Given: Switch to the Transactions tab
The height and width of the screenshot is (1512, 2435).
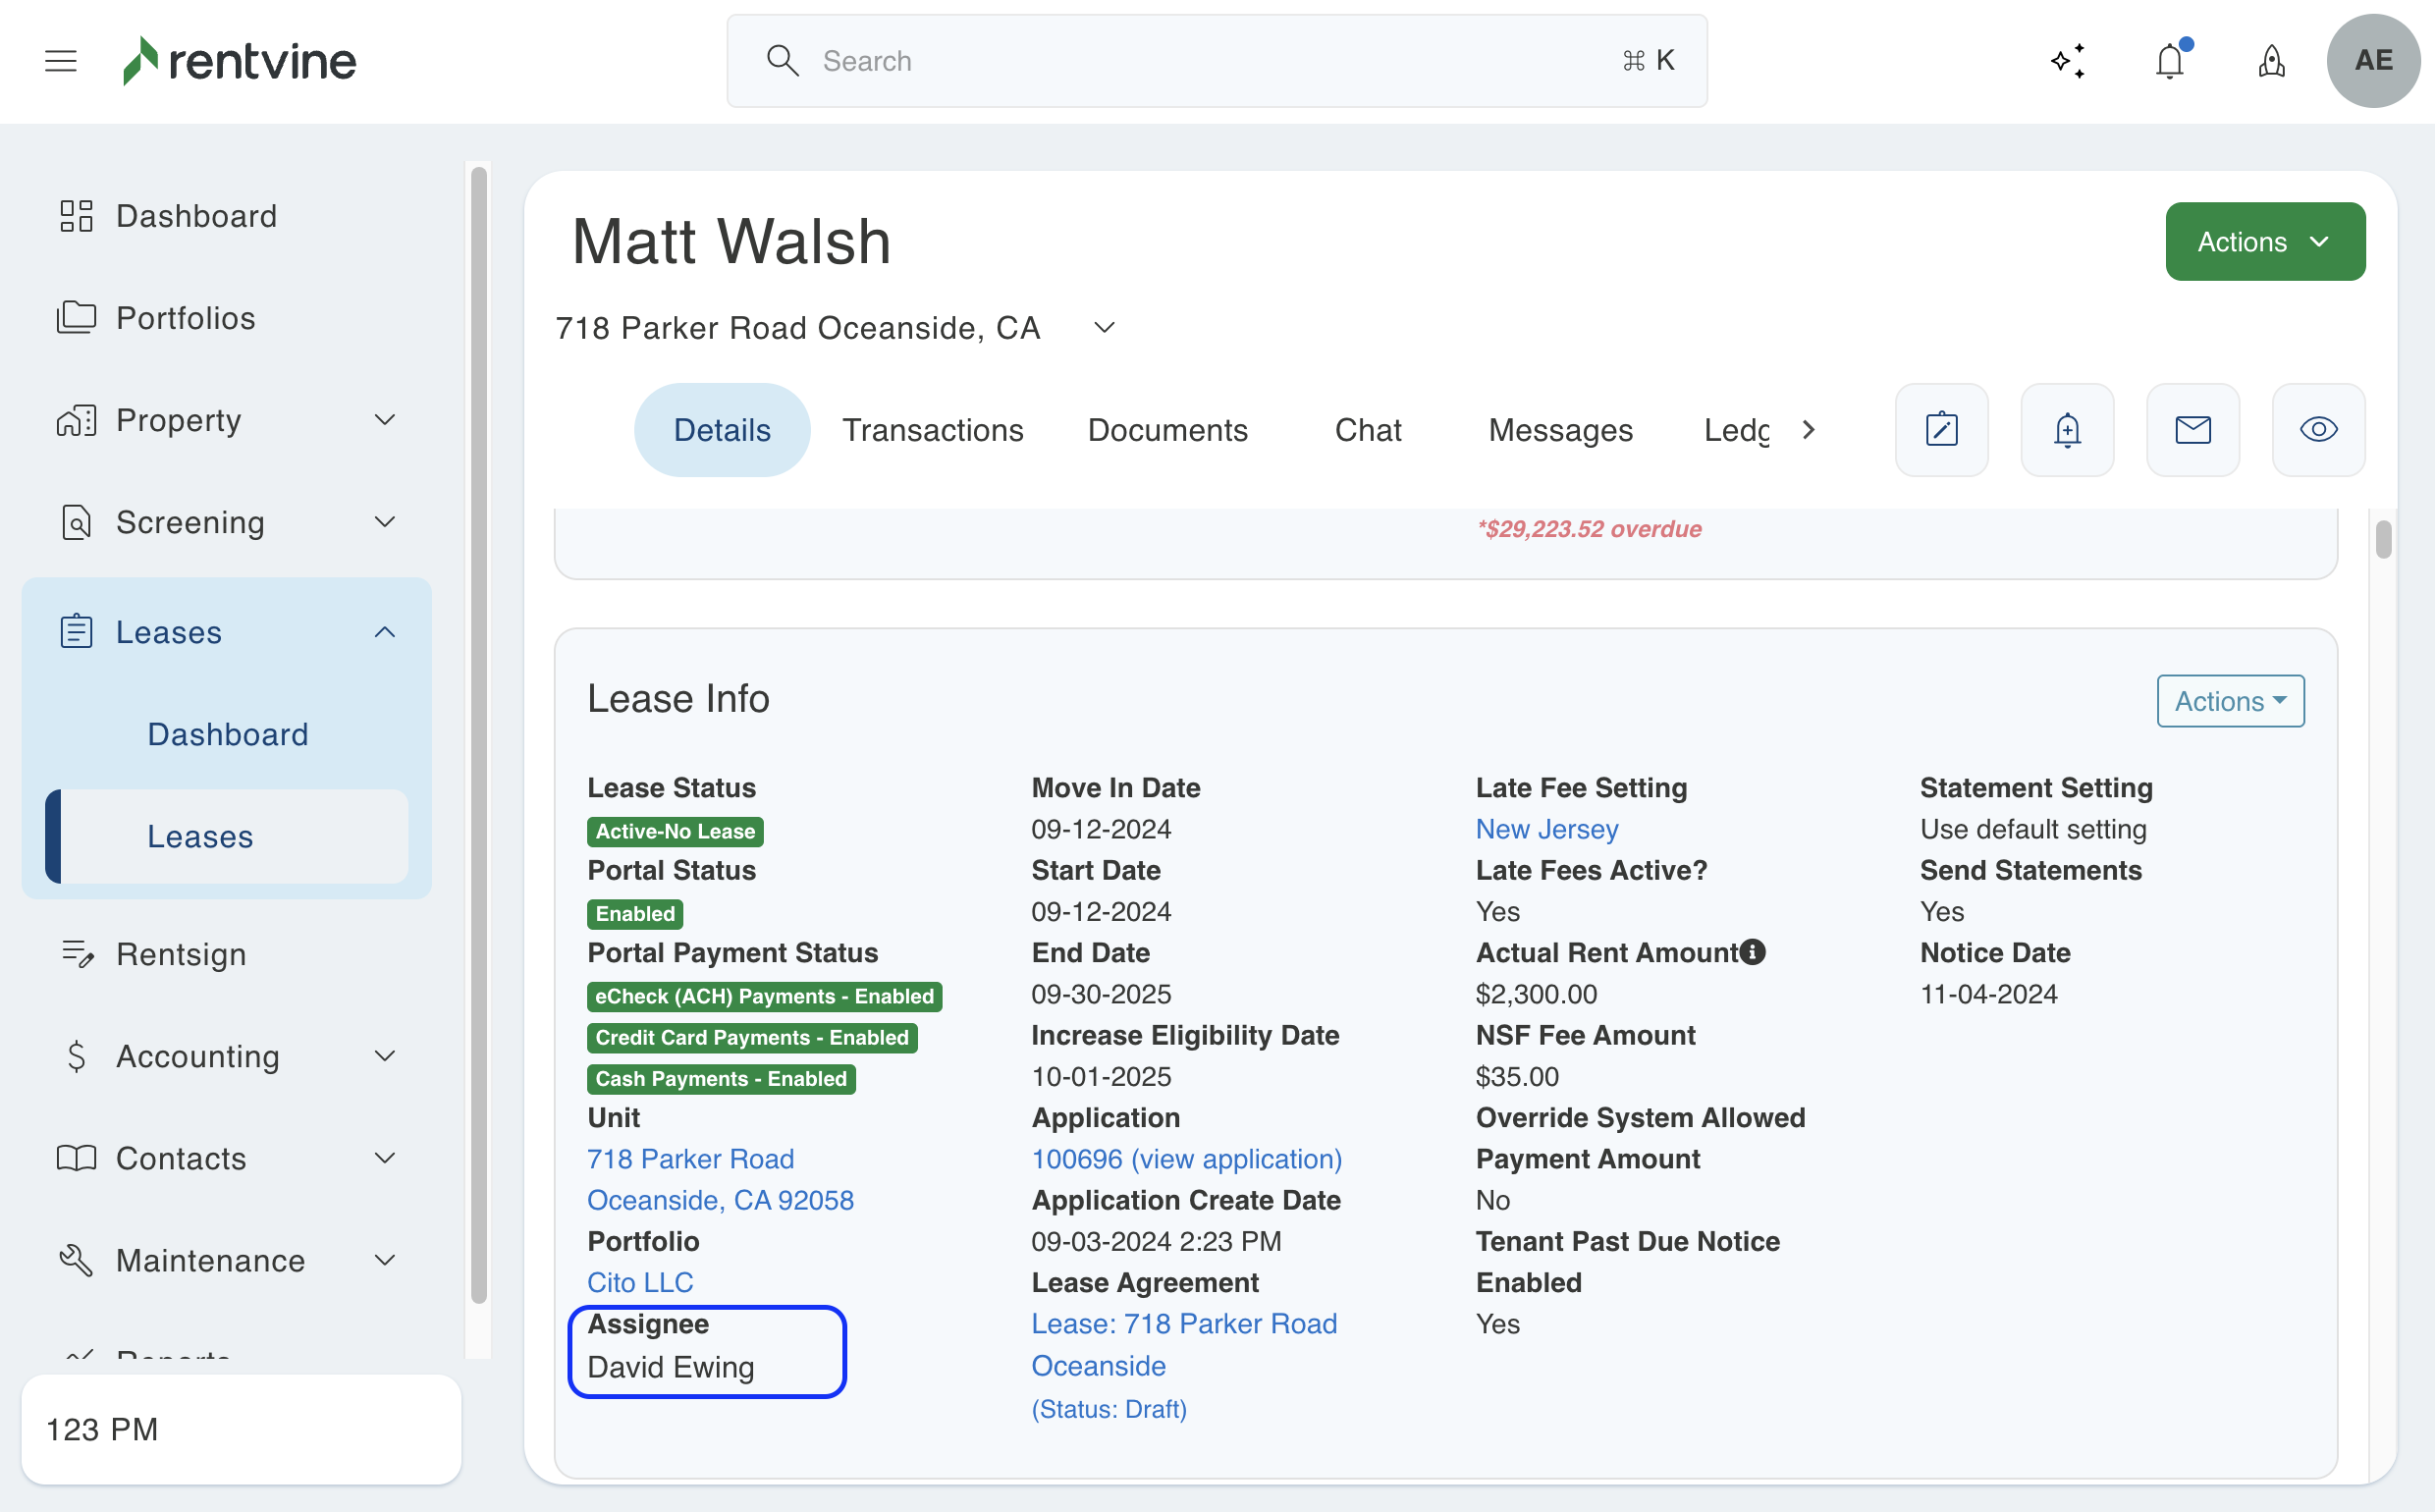Looking at the screenshot, I should 932,430.
